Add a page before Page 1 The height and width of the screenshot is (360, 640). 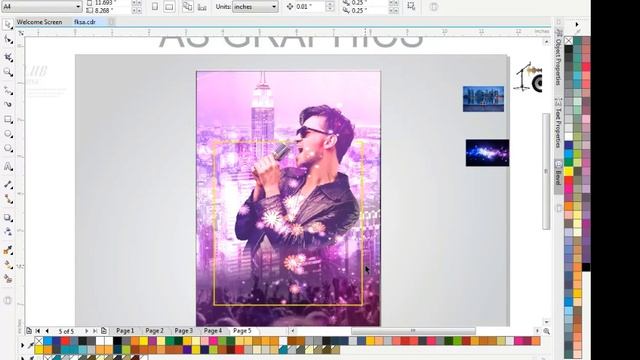(x=29, y=331)
